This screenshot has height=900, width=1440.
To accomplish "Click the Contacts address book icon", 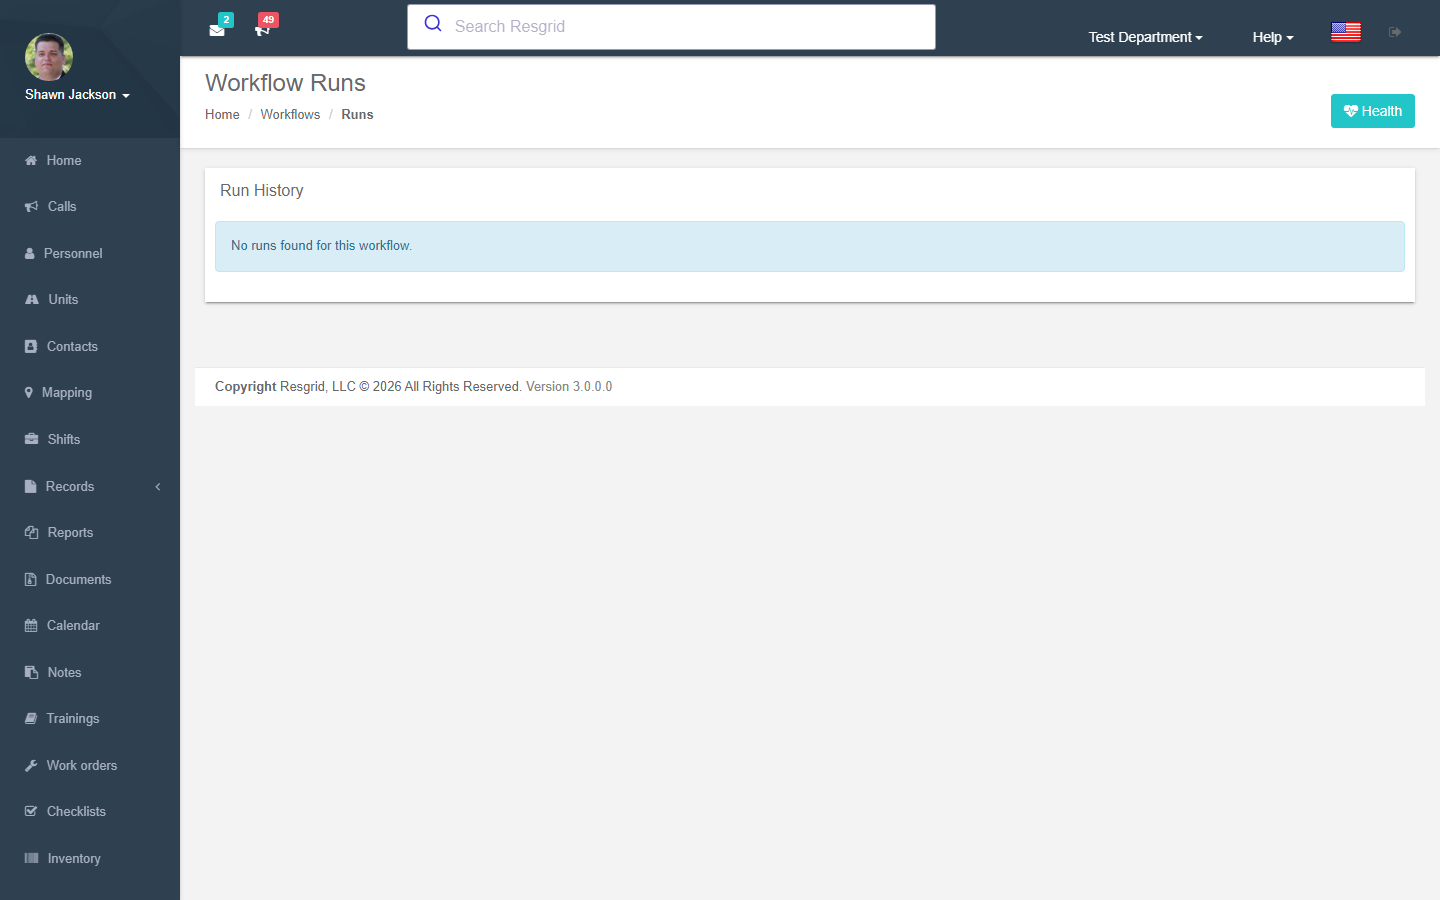I will (x=31, y=347).
